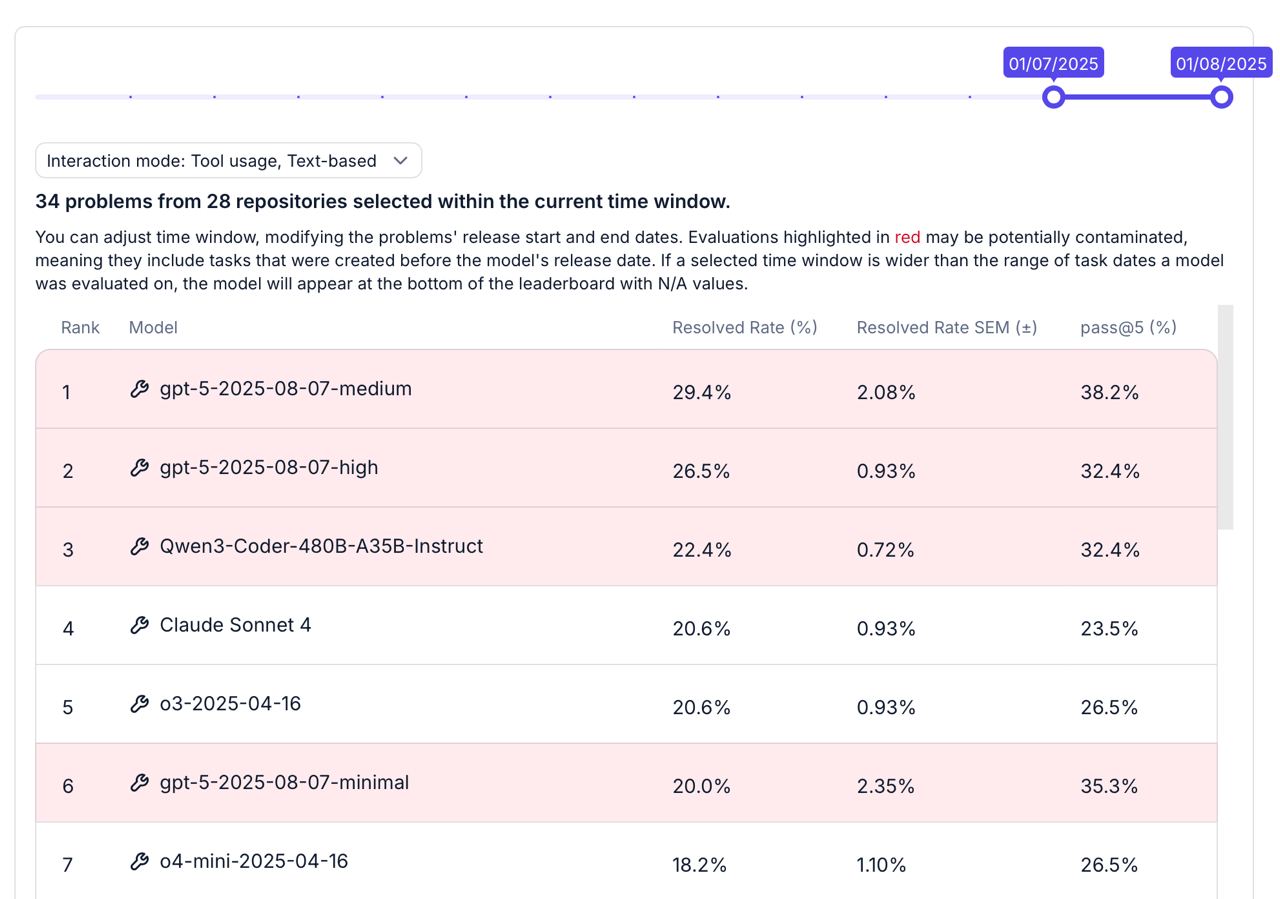Select the Qwen3-Coder-480B-A35B-Instruct model name
Screen dimensions: 1280x899
click(321, 546)
